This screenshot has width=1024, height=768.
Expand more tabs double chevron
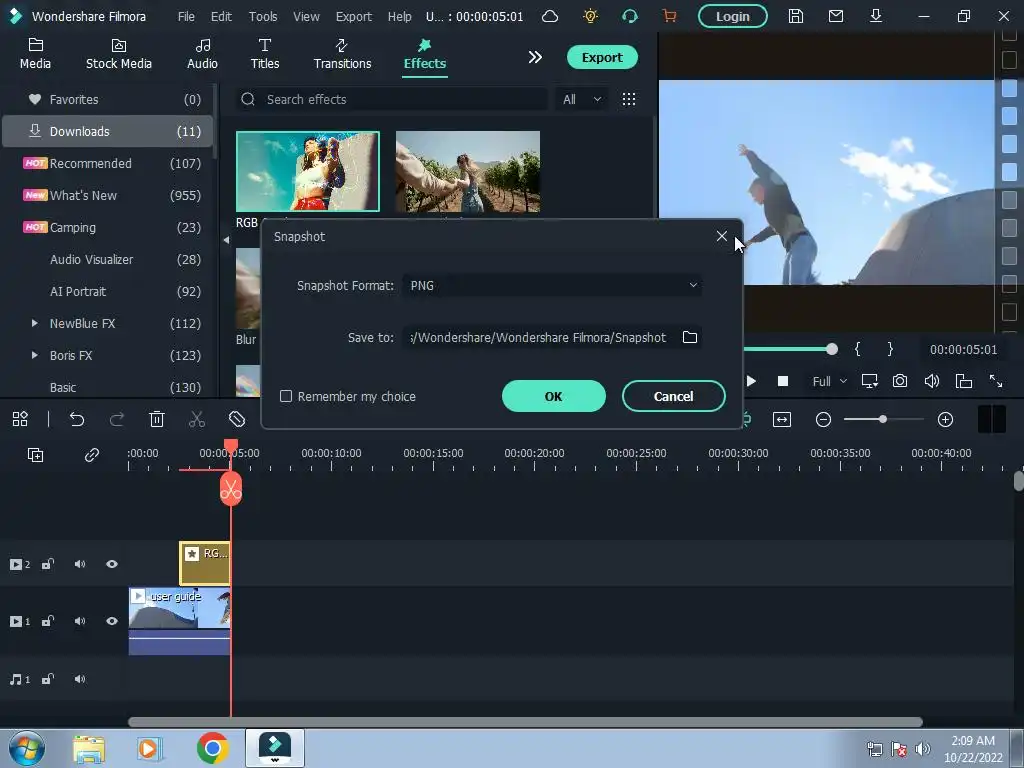535,57
